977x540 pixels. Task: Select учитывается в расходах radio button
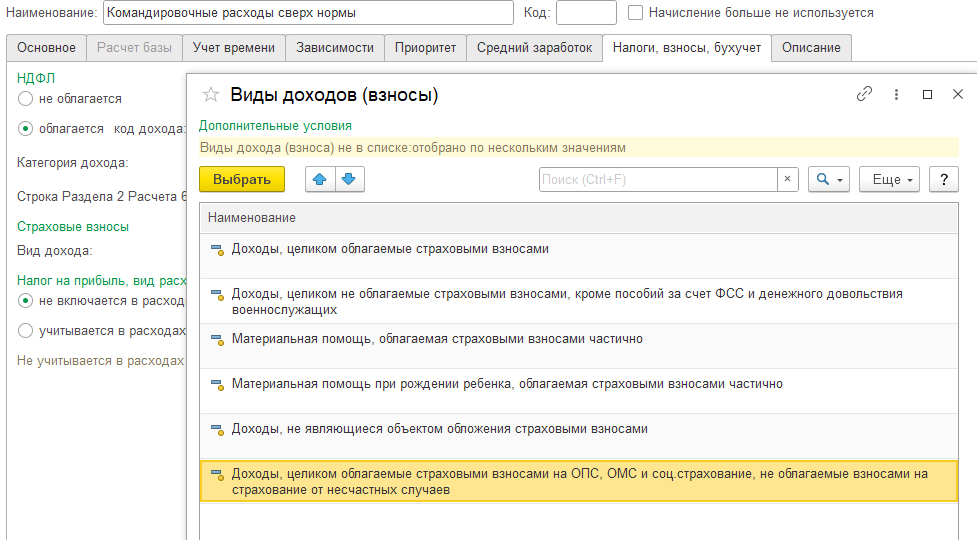pos(25,331)
